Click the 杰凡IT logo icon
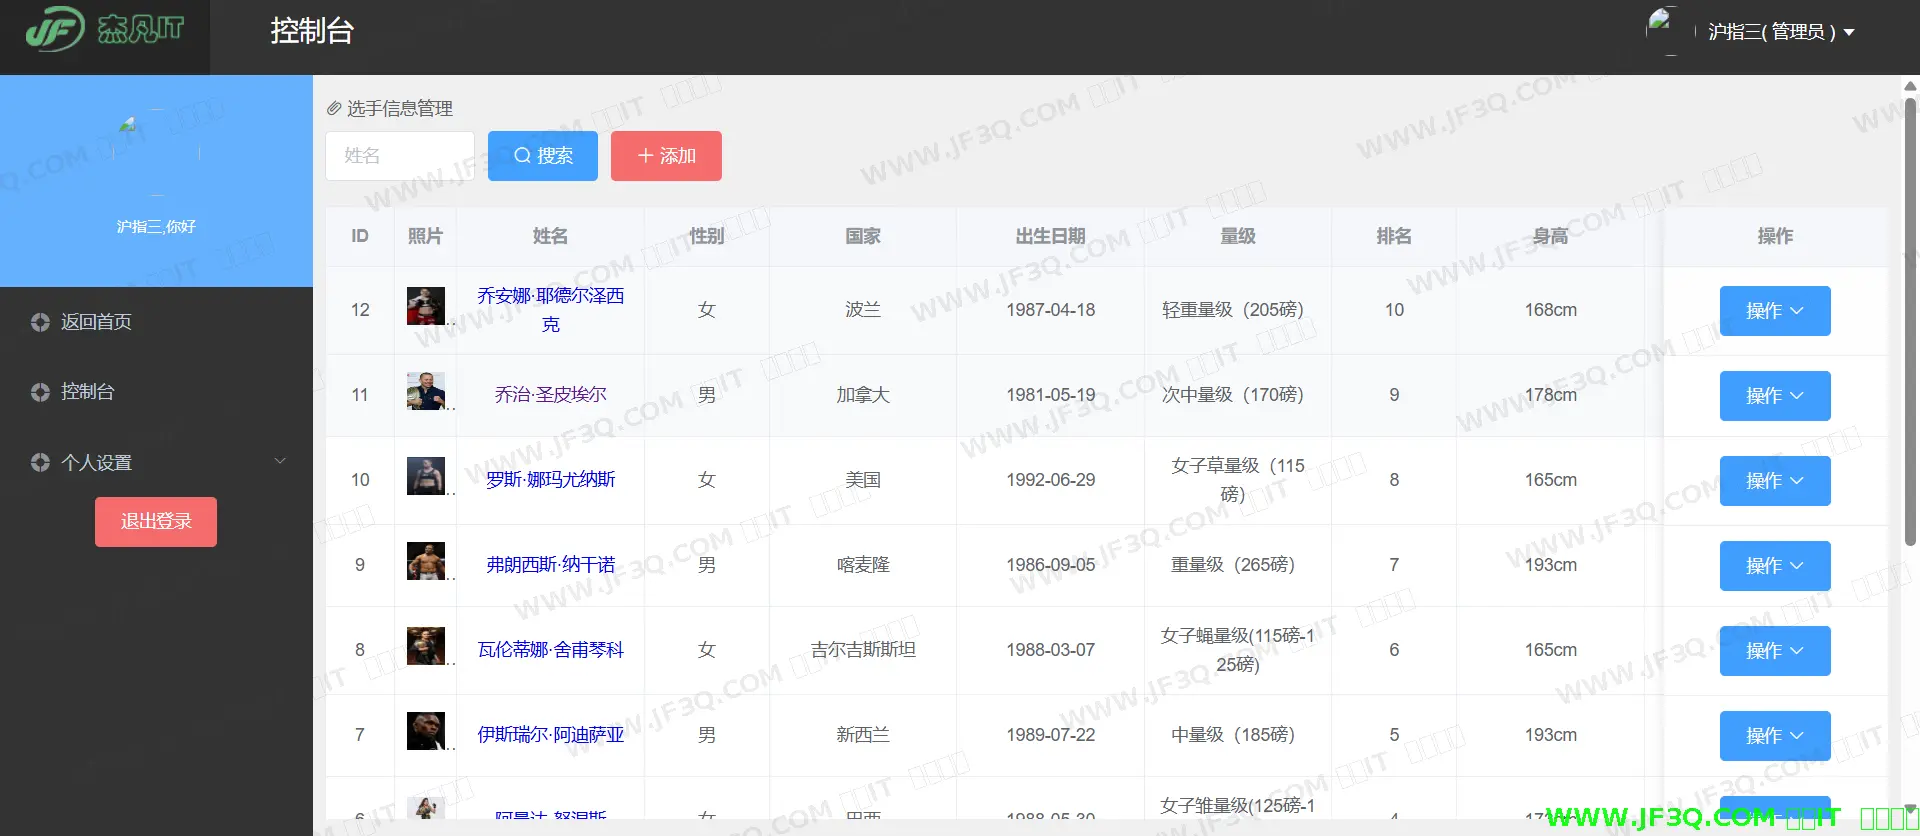The image size is (1920, 836). tap(55, 29)
